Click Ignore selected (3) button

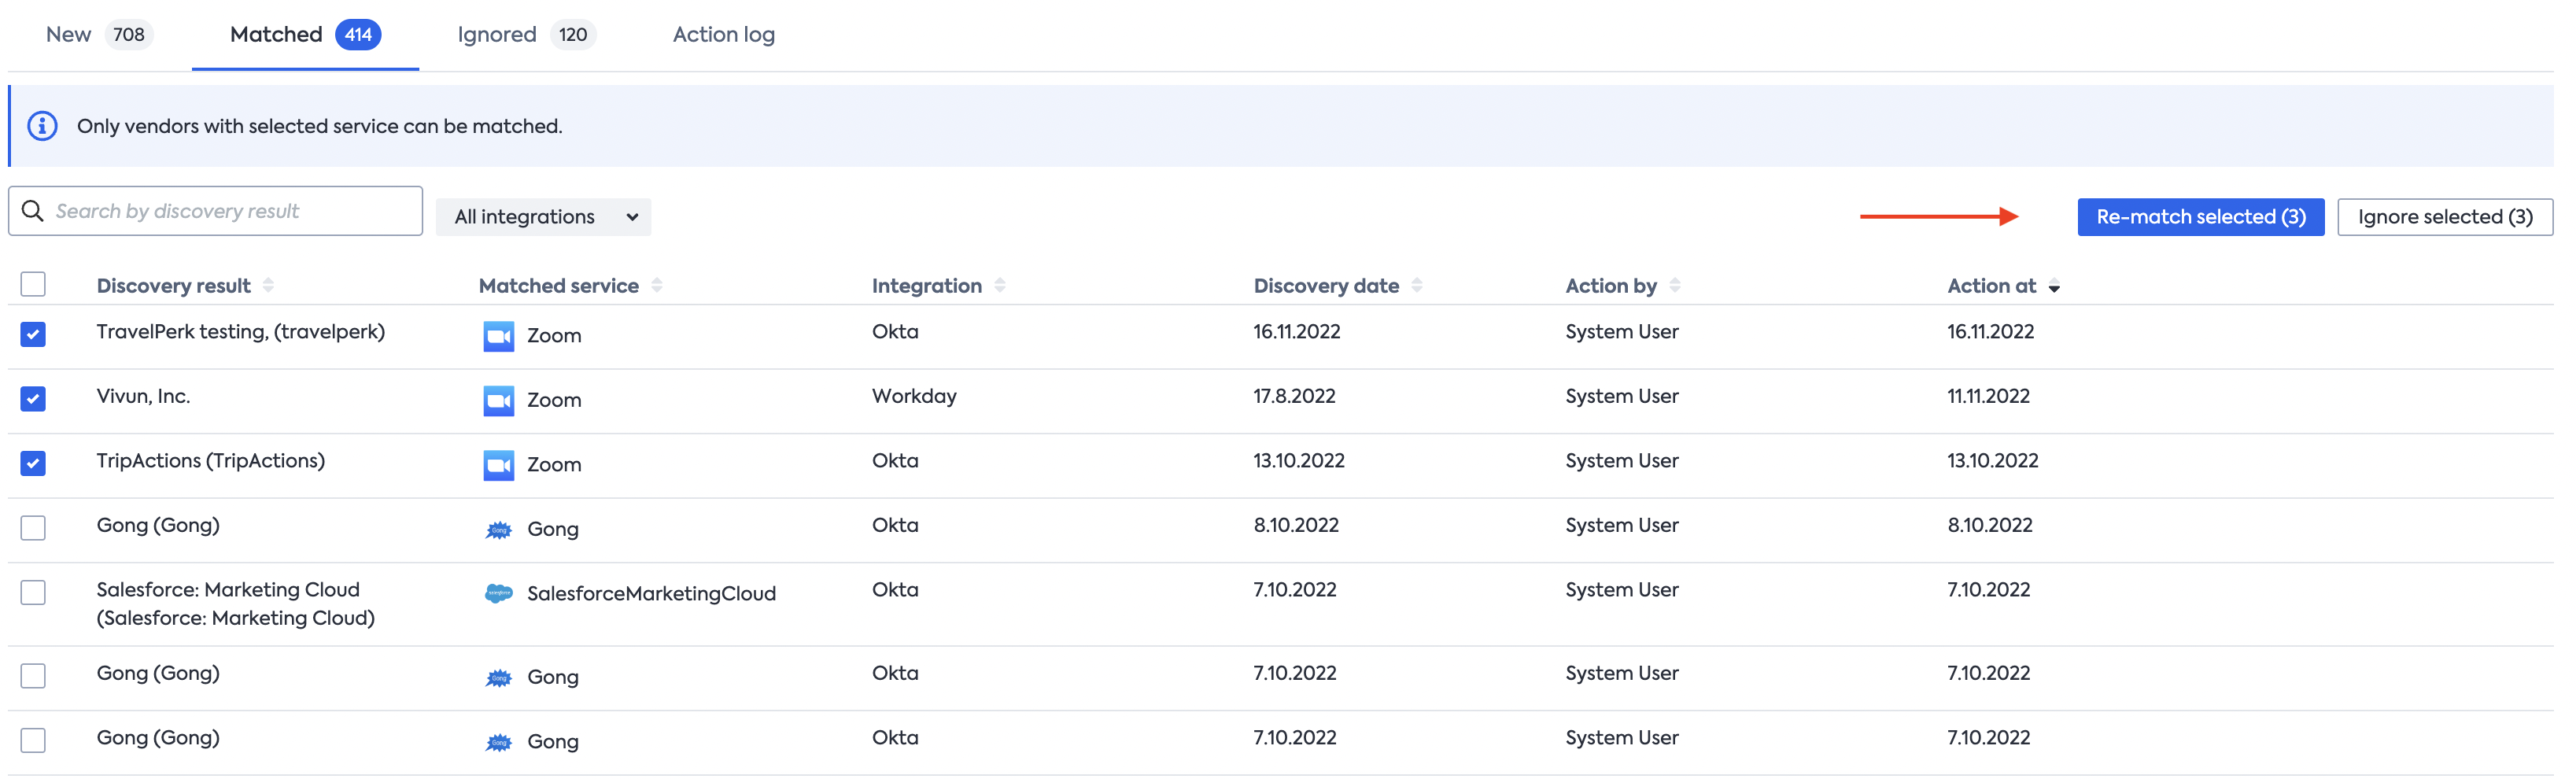click(2444, 217)
